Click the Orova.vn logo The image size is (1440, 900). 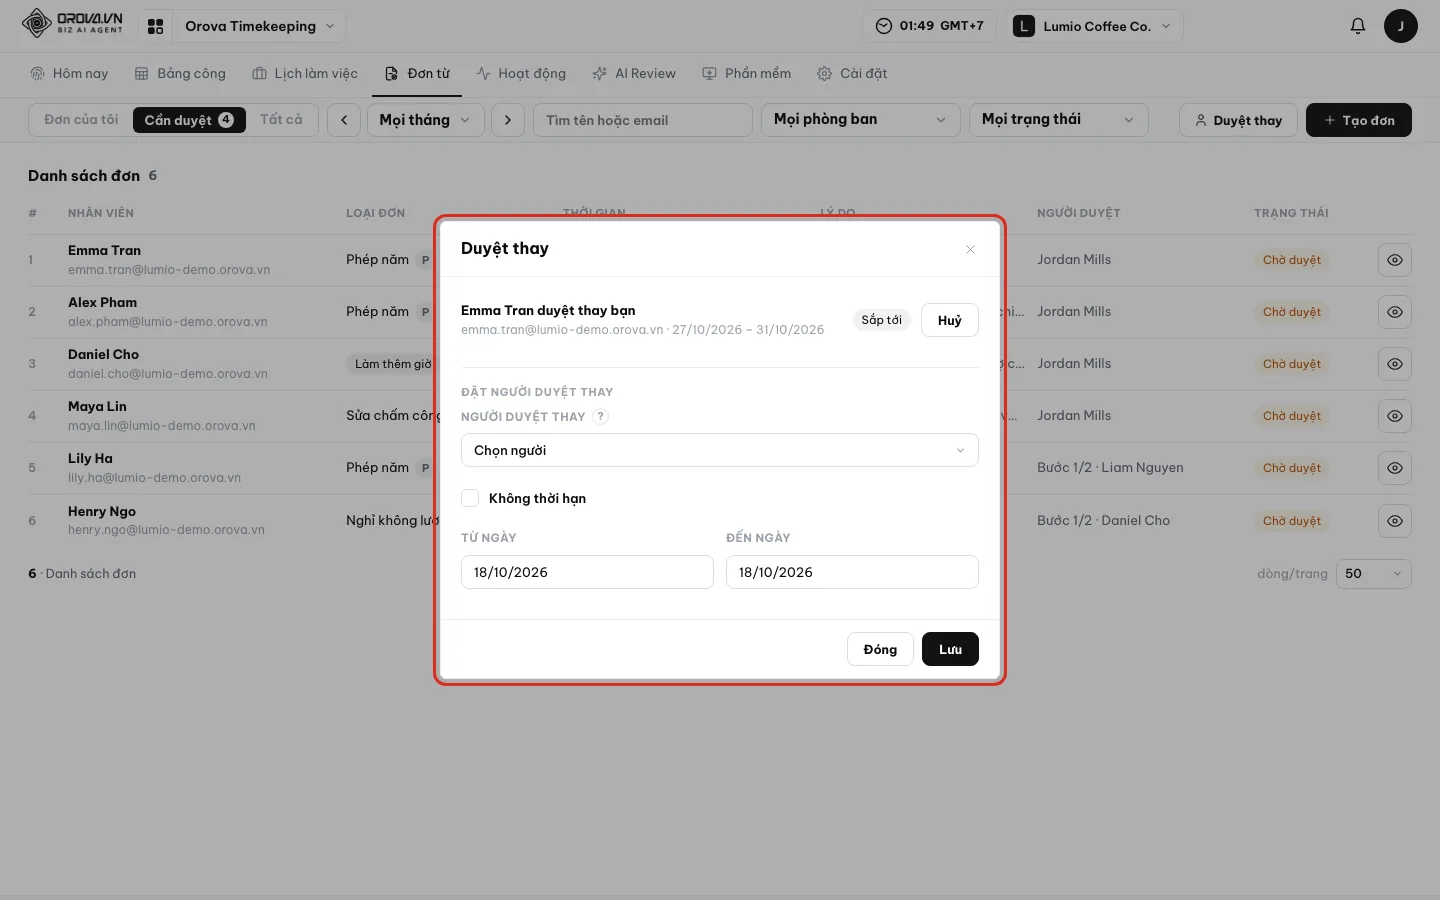pos(72,24)
